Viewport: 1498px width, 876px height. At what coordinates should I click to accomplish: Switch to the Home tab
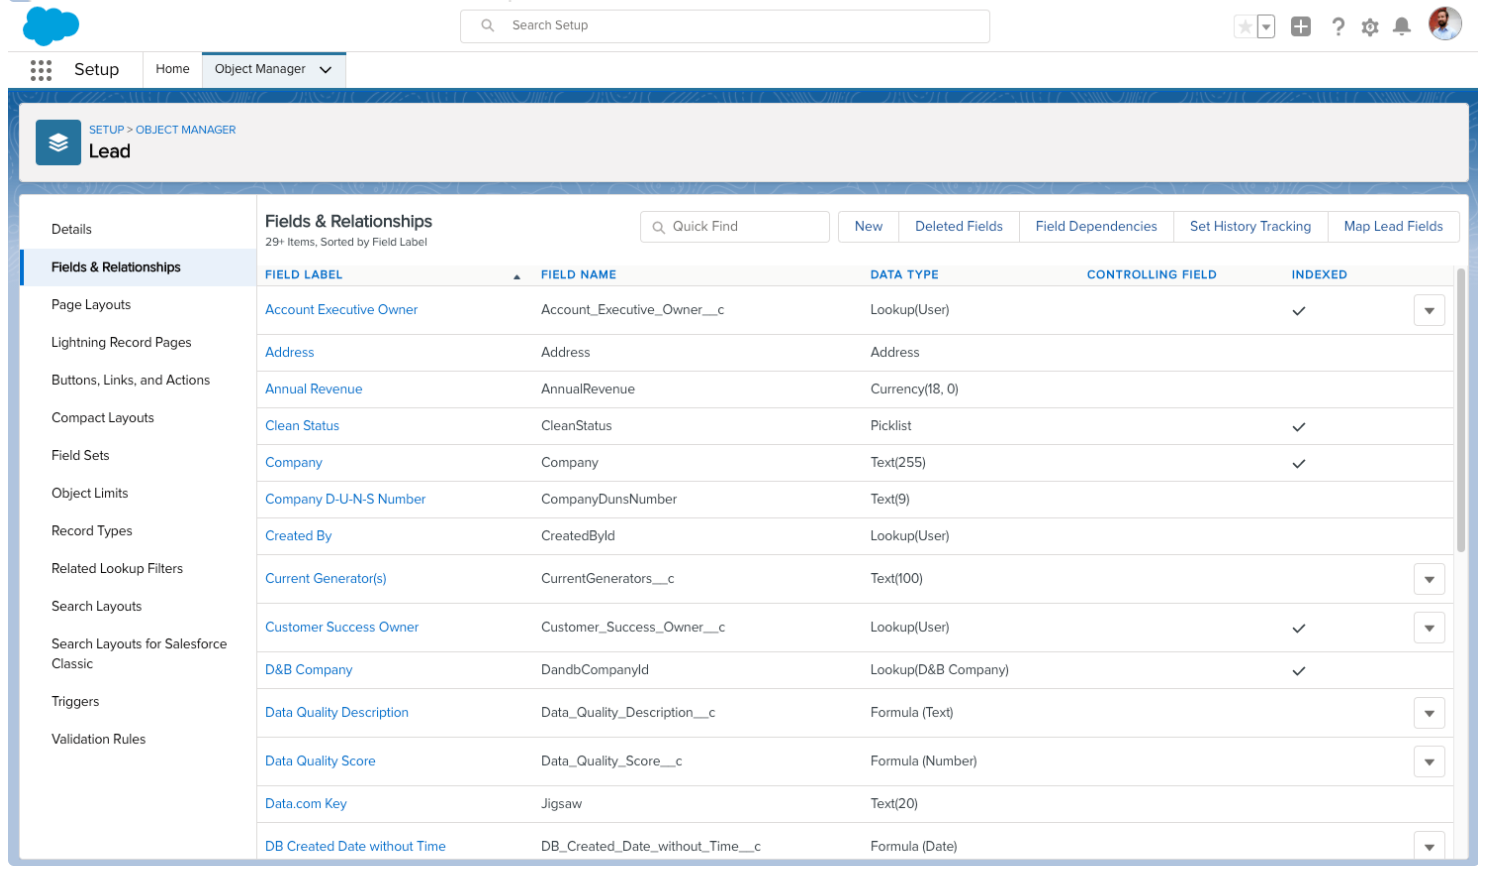tap(172, 69)
